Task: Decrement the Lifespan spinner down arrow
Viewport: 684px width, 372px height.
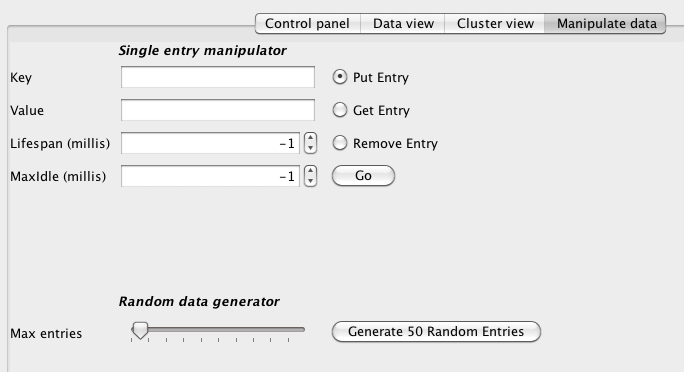Action: click(x=310, y=148)
